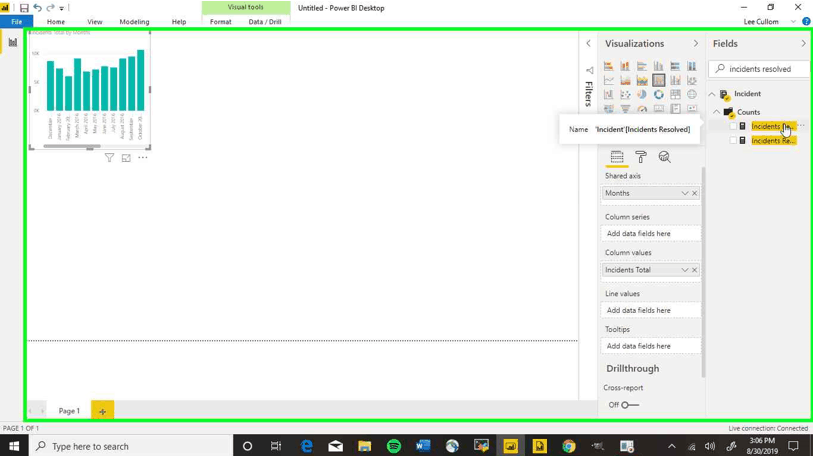
Task: Select the Page 1 tab
Action: click(x=69, y=411)
